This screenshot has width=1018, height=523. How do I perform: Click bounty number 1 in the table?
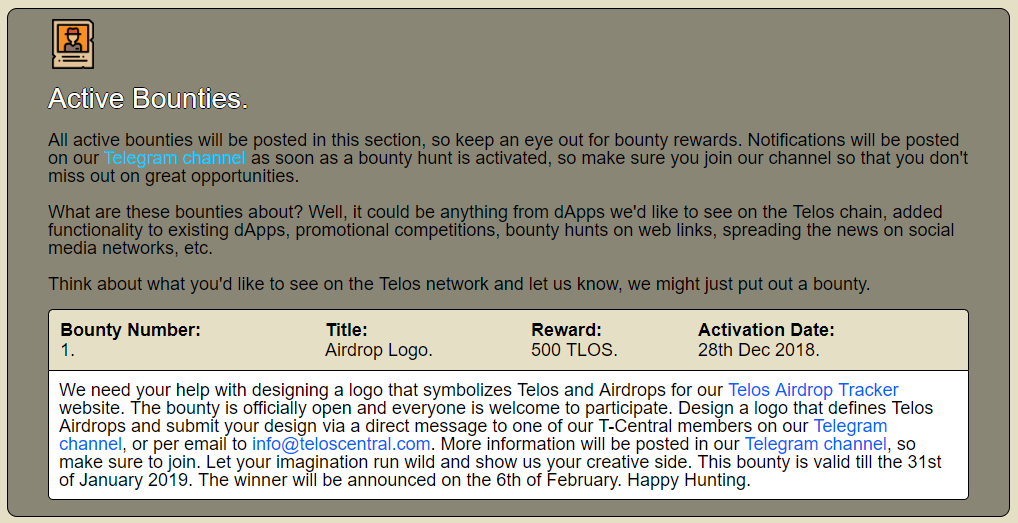point(68,350)
